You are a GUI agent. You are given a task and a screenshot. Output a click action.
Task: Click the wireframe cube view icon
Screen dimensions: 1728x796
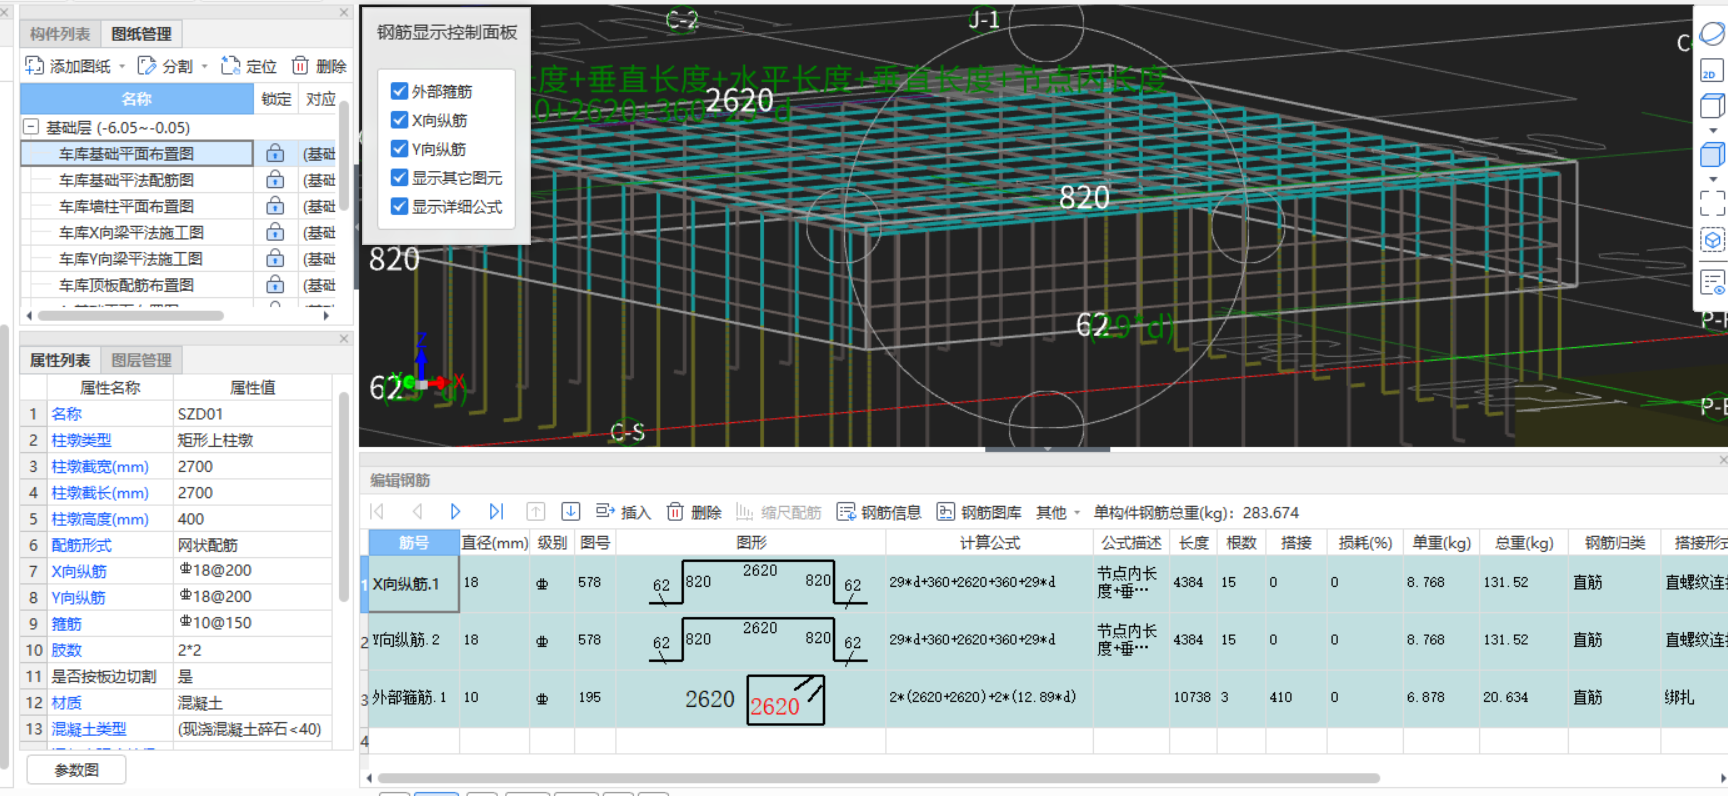click(1712, 105)
